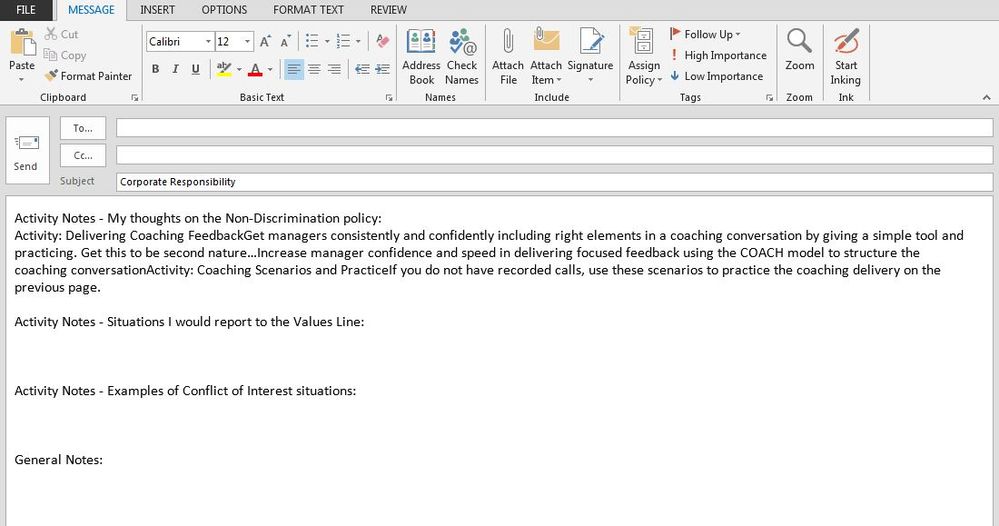Open the Follow Up flag menu
This screenshot has height=526, width=999.
click(x=705, y=34)
